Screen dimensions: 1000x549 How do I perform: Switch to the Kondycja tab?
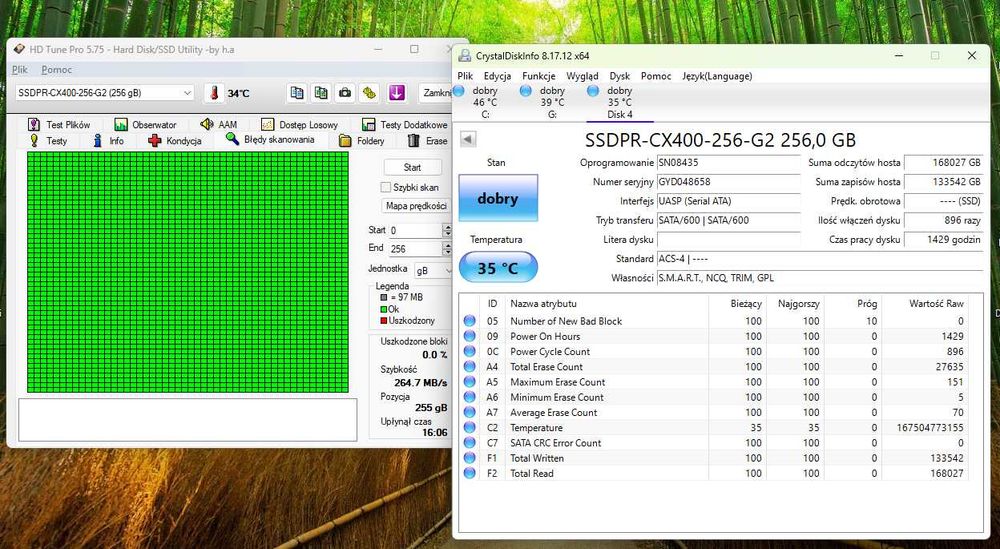click(x=175, y=141)
